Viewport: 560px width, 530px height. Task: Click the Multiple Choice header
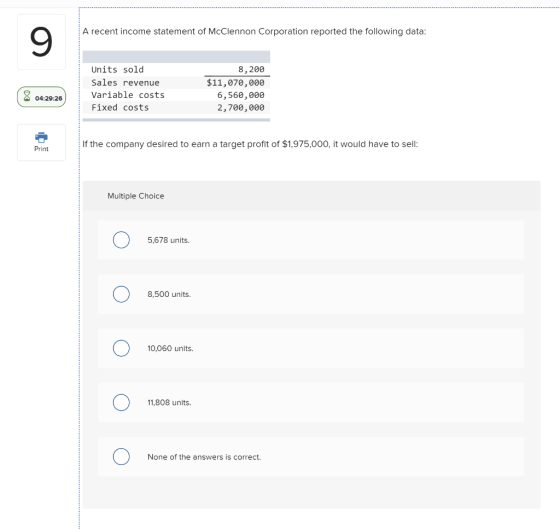tap(136, 196)
